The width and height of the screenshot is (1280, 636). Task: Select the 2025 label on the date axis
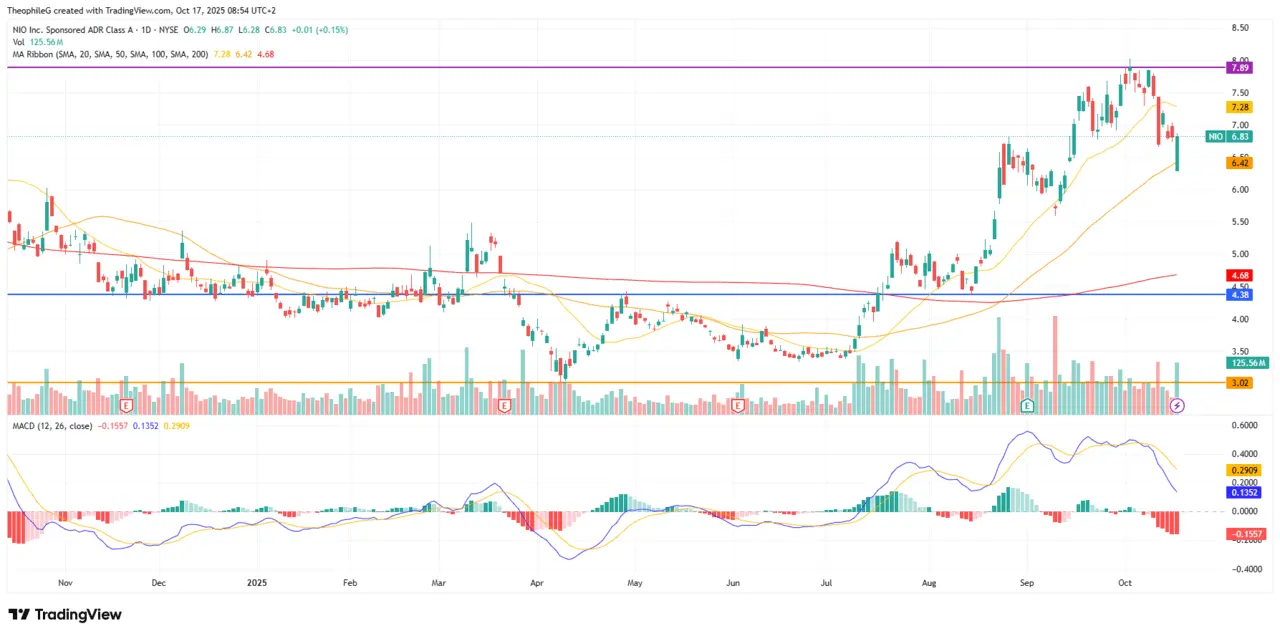pos(257,582)
